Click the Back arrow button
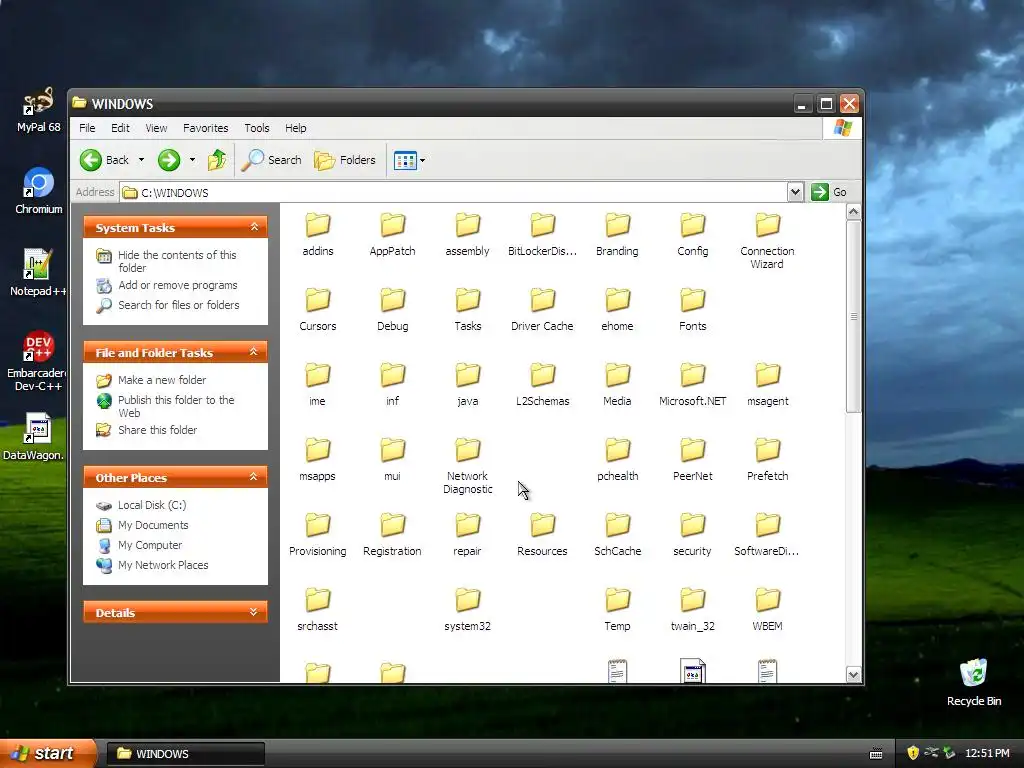This screenshot has height=768, width=1024. [x=104, y=160]
